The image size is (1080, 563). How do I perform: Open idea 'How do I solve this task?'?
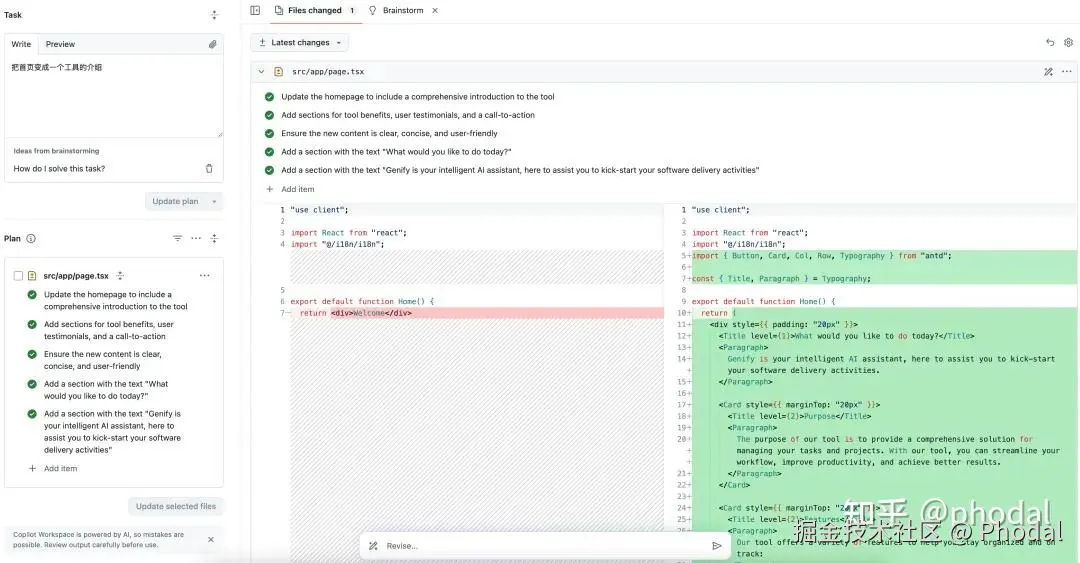(x=59, y=169)
